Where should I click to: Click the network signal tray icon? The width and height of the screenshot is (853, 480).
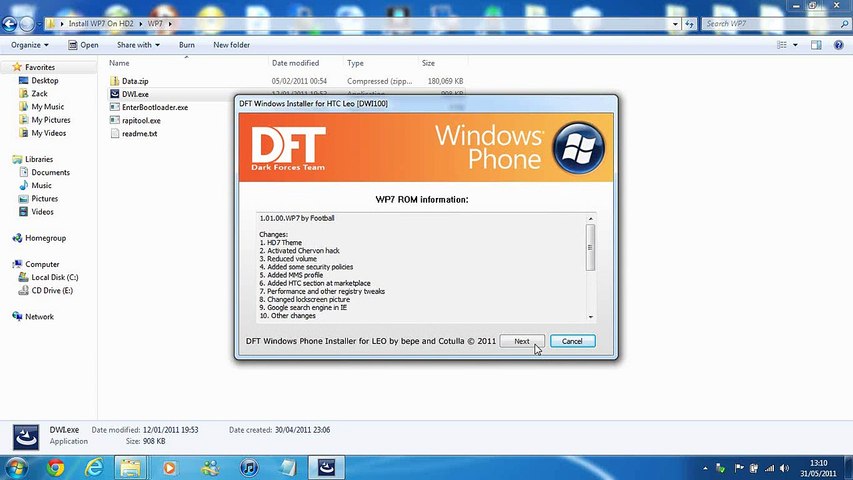pos(769,468)
